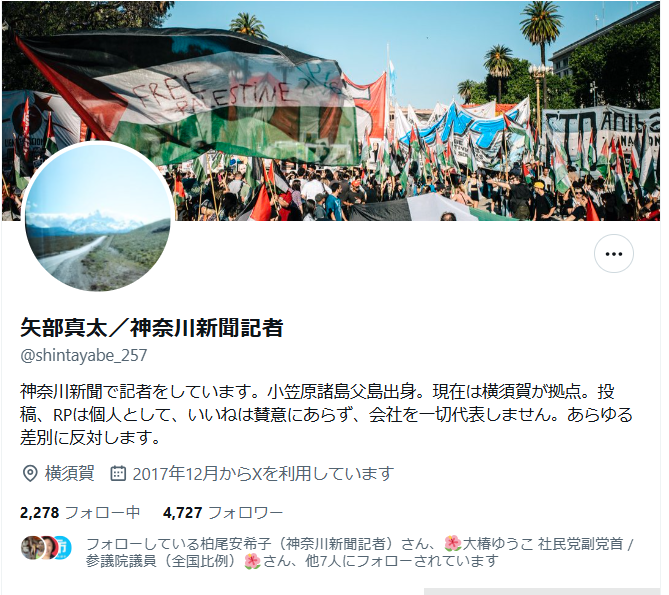The width and height of the screenshot is (669, 595).
Task: Click the 横須賀 location text
Action: pyautogui.click(x=70, y=473)
